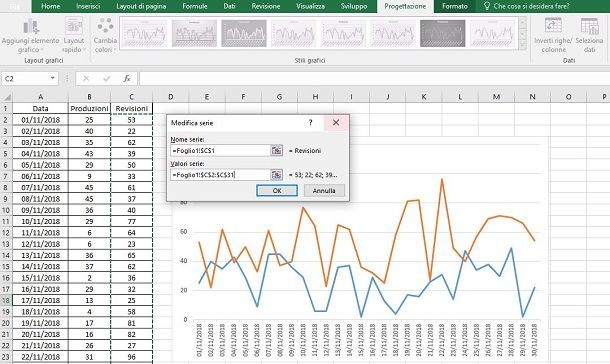
Task: Click the Valori serie input field
Action: (220, 175)
